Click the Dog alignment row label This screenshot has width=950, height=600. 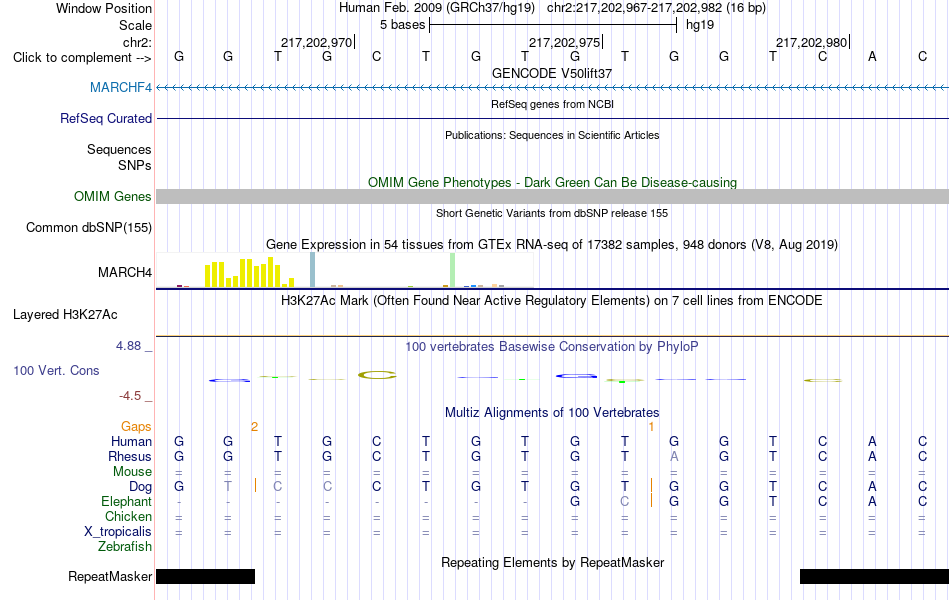coord(141,487)
